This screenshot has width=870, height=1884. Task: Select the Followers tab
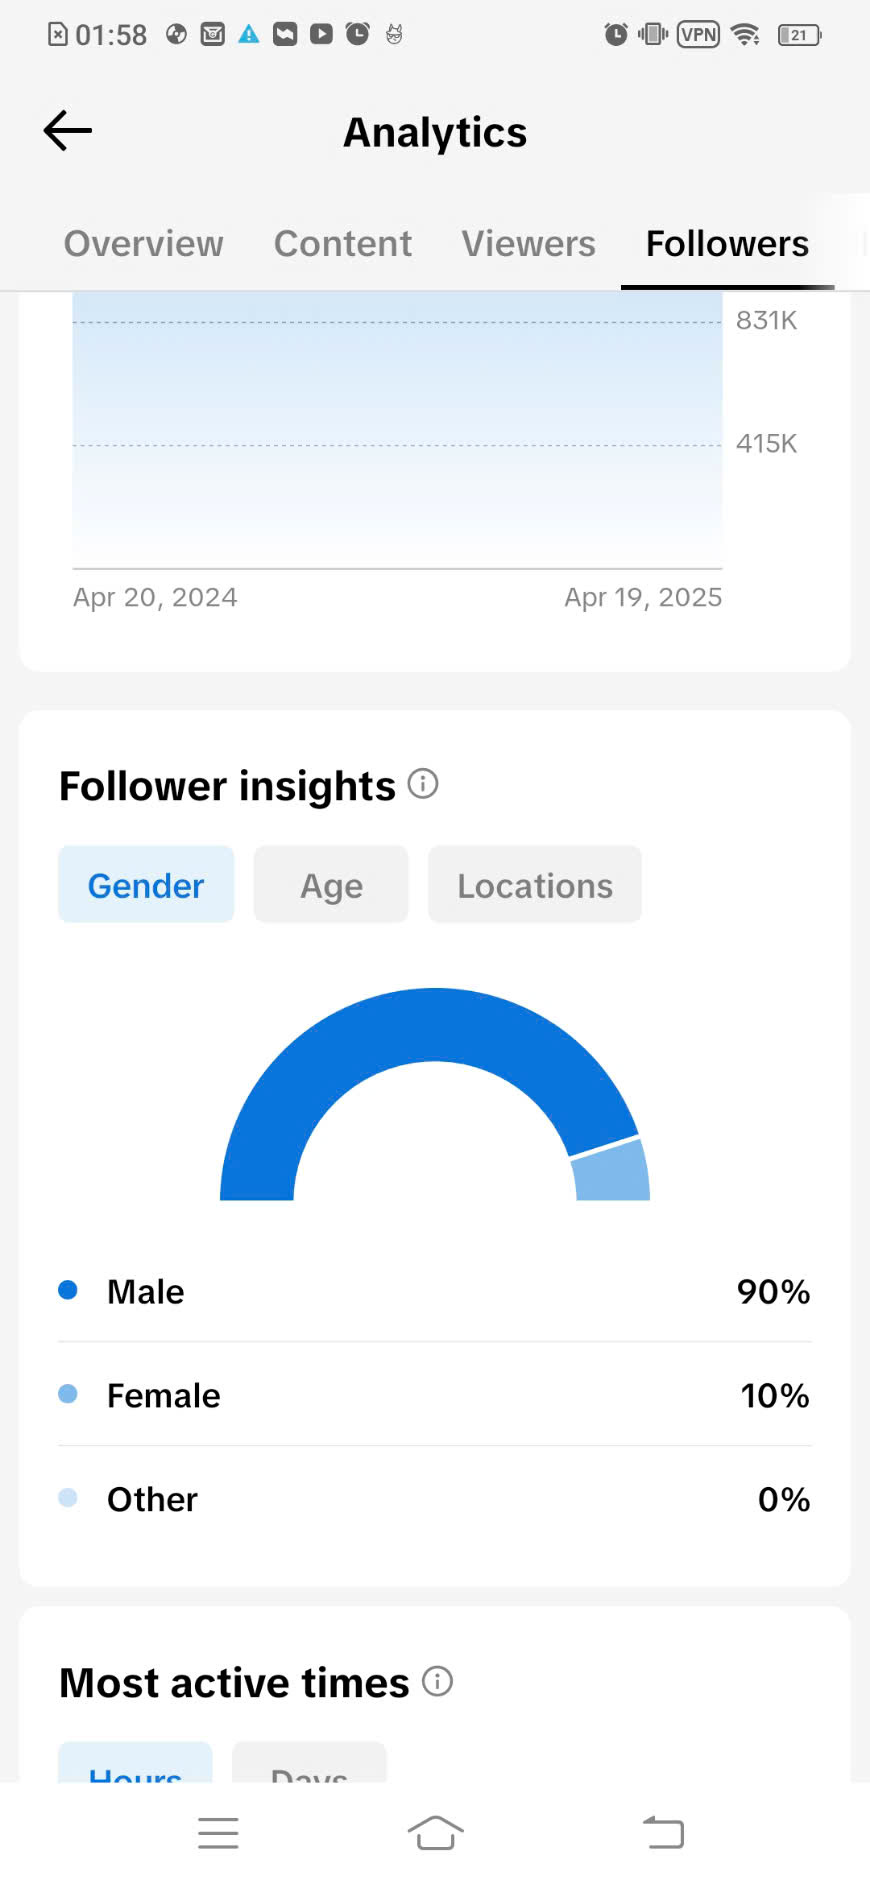tap(727, 244)
